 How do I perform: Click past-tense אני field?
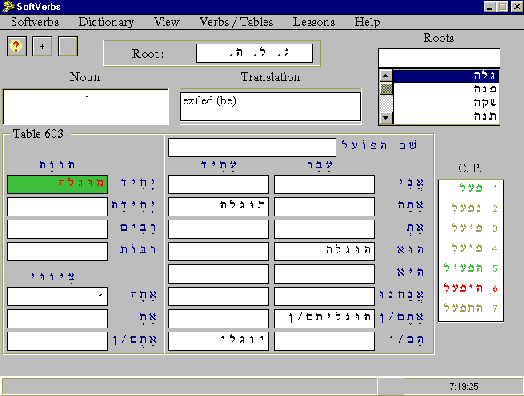coord(324,184)
